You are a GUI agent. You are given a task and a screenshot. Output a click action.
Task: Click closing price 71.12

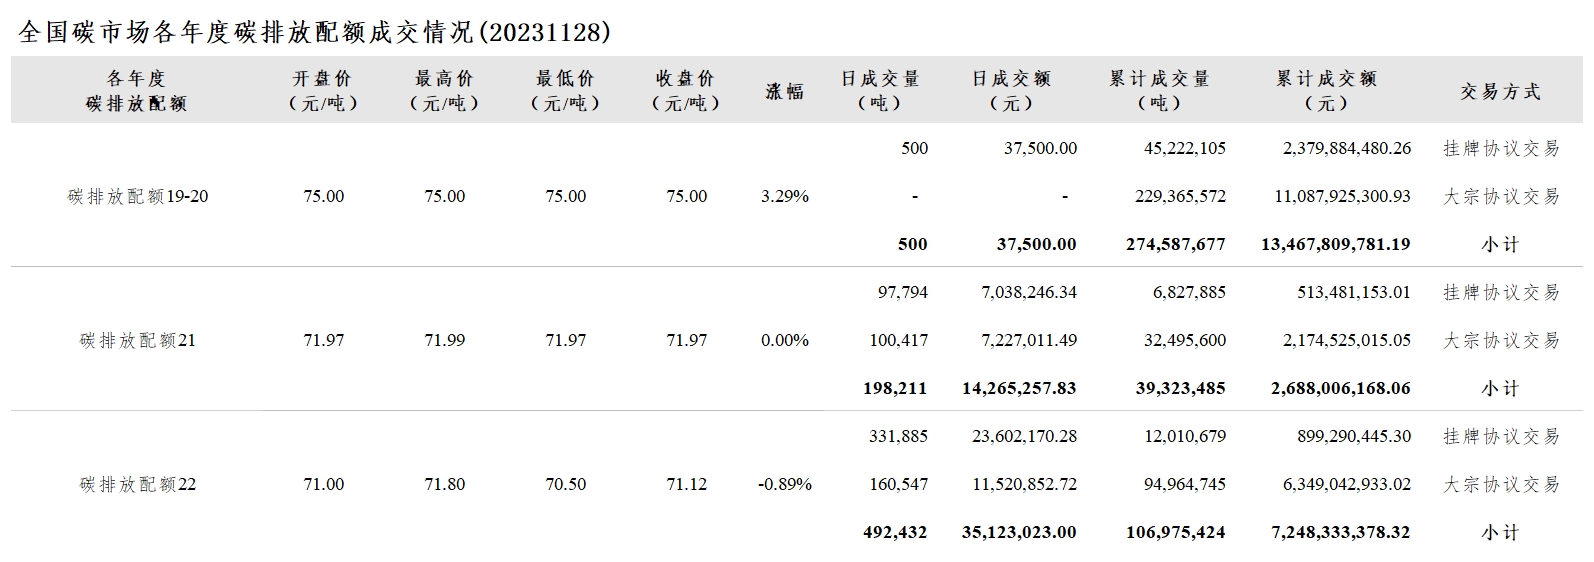point(687,484)
